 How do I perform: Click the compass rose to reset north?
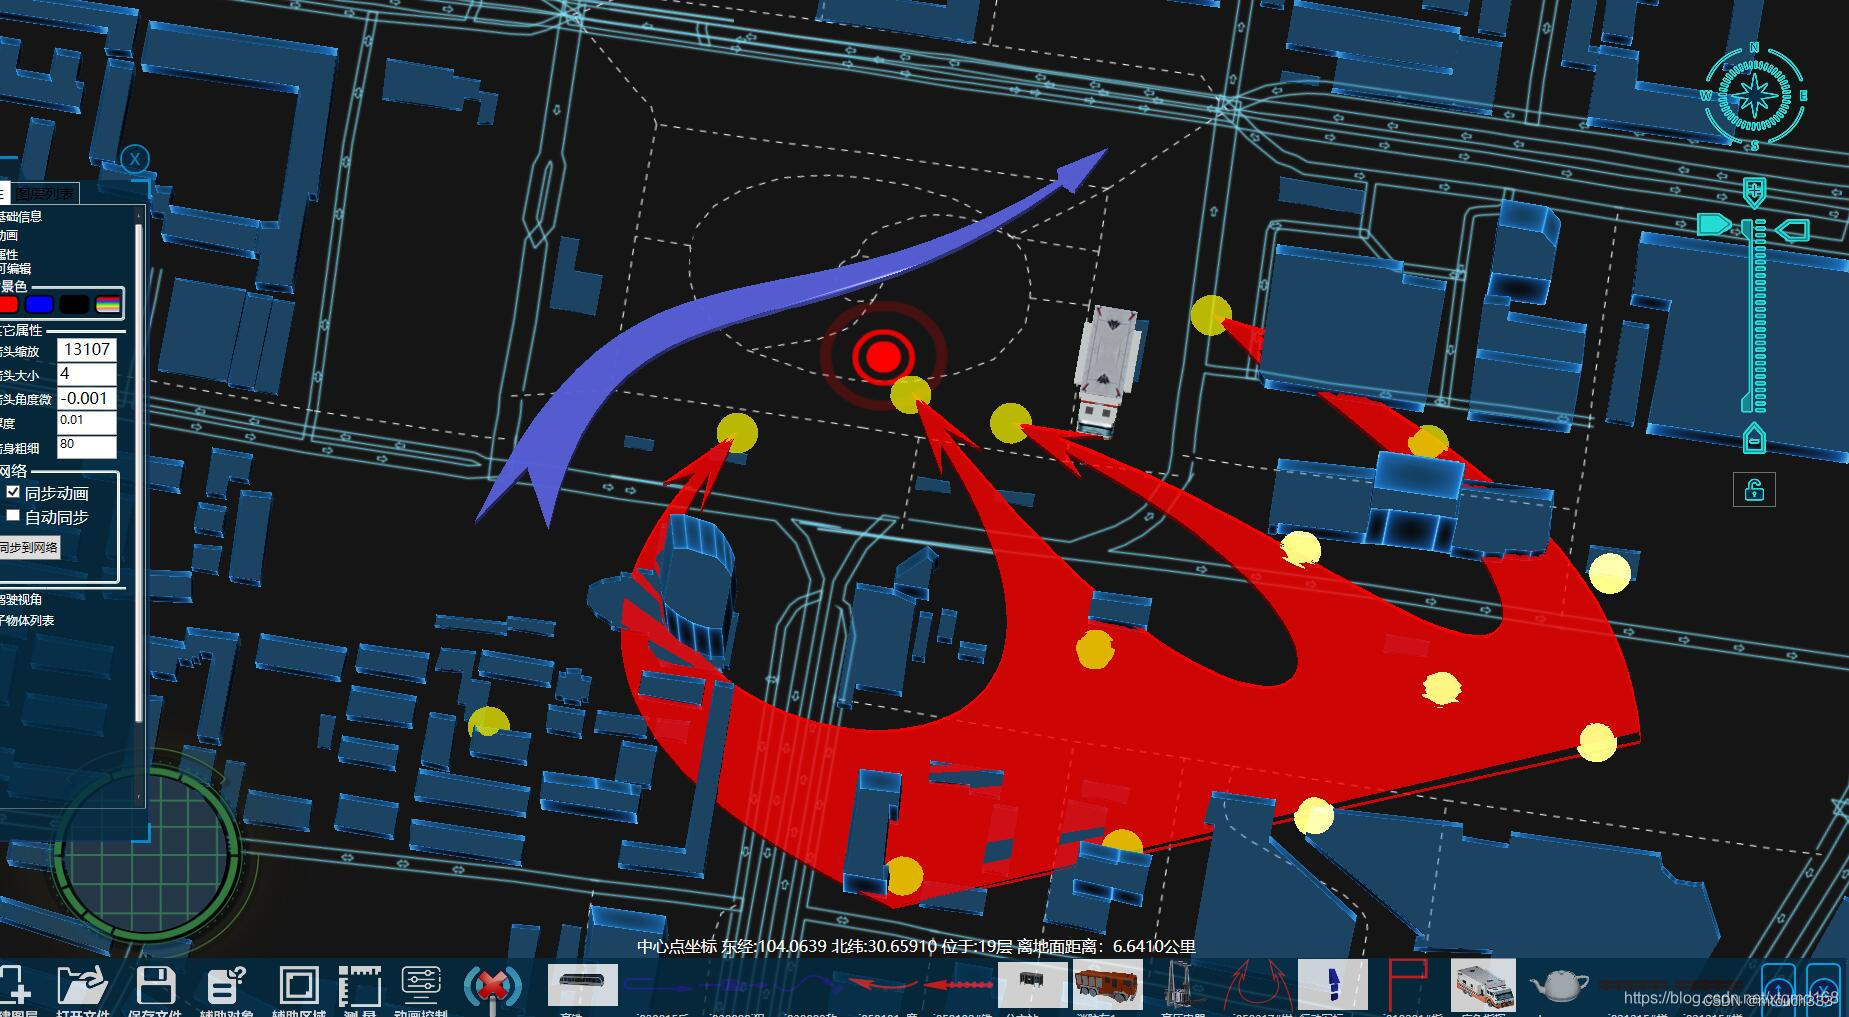coord(1755,96)
